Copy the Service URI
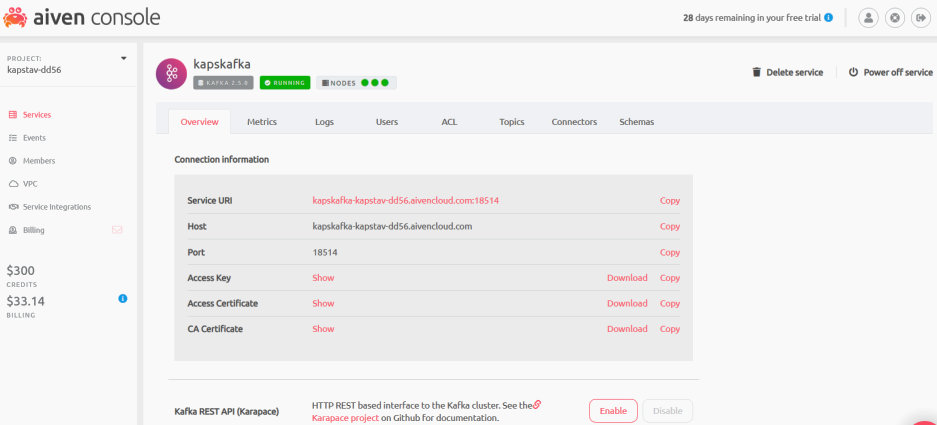This screenshot has width=937, height=425. [670, 201]
